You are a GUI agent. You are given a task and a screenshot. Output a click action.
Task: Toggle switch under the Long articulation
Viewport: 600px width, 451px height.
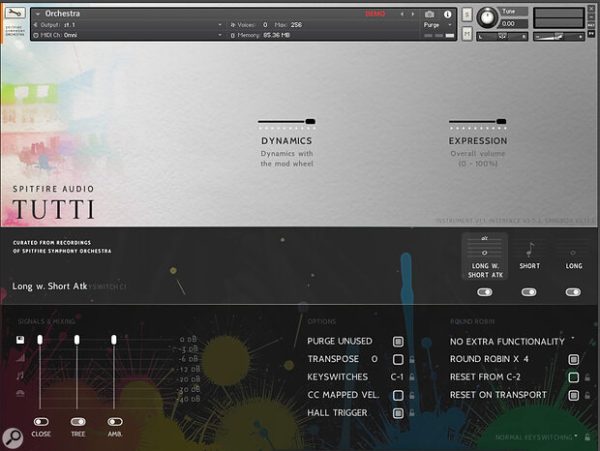click(x=573, y=292)
